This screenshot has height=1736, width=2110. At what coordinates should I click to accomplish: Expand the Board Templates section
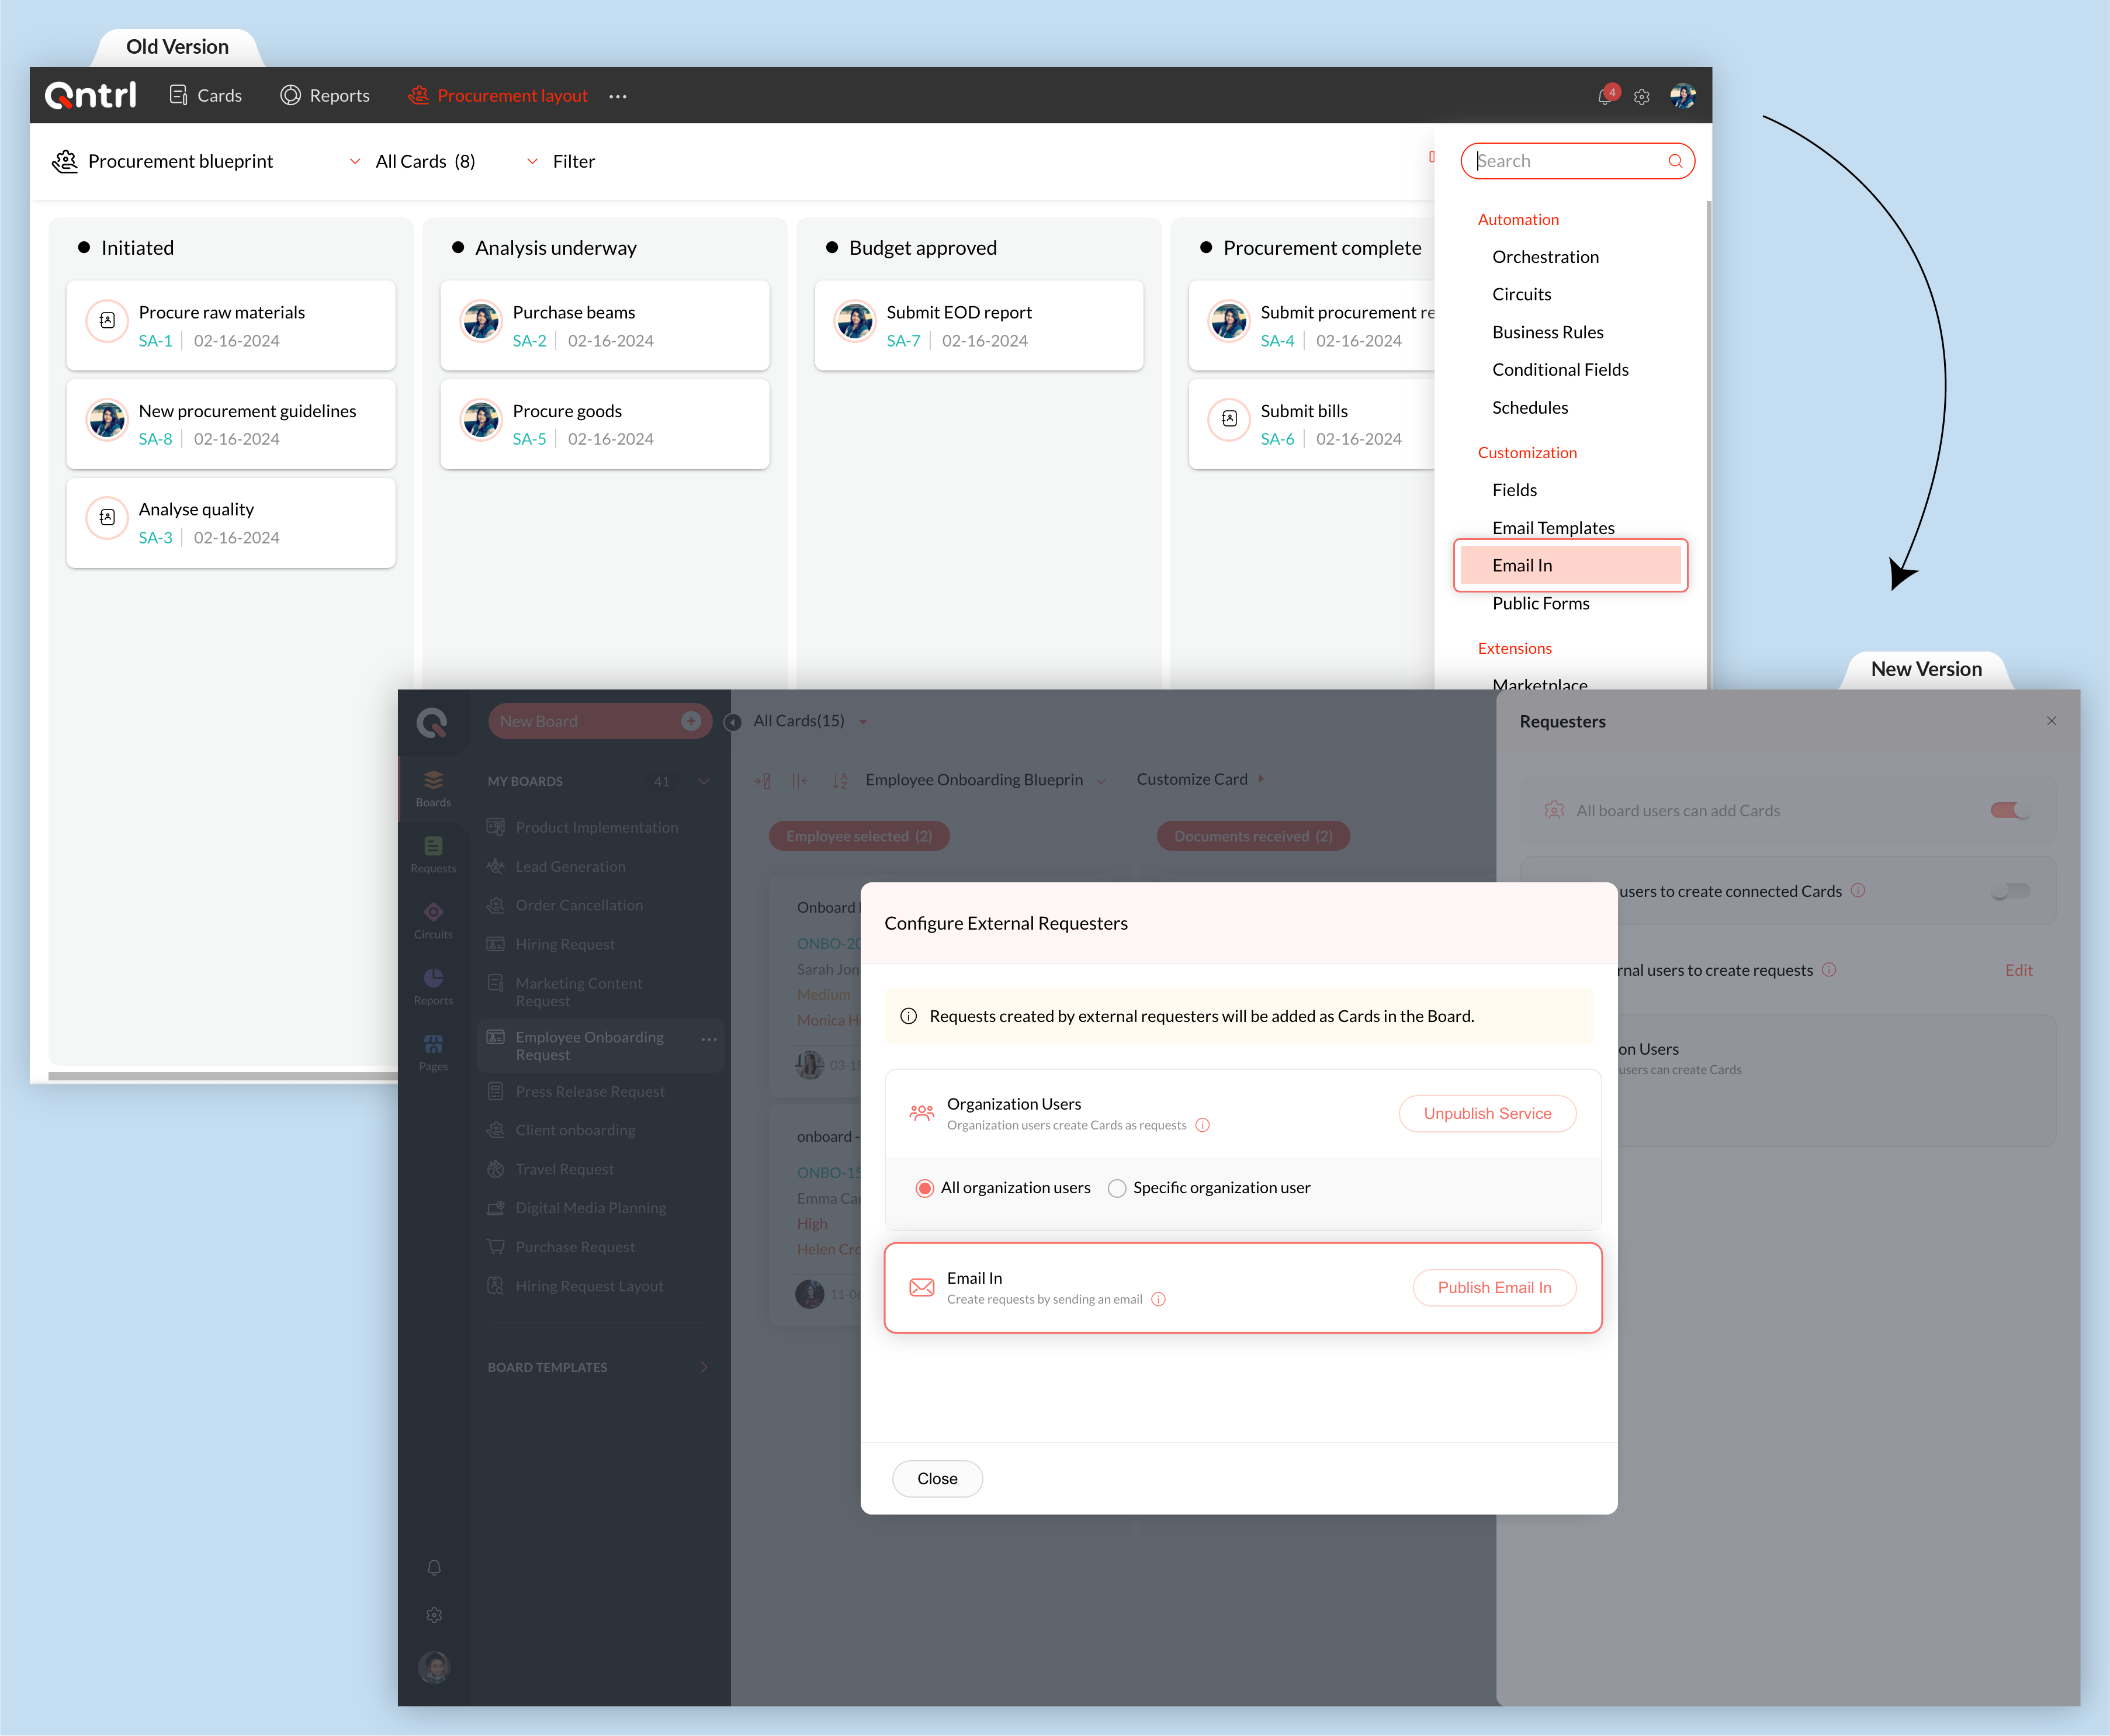point(704,1367)
